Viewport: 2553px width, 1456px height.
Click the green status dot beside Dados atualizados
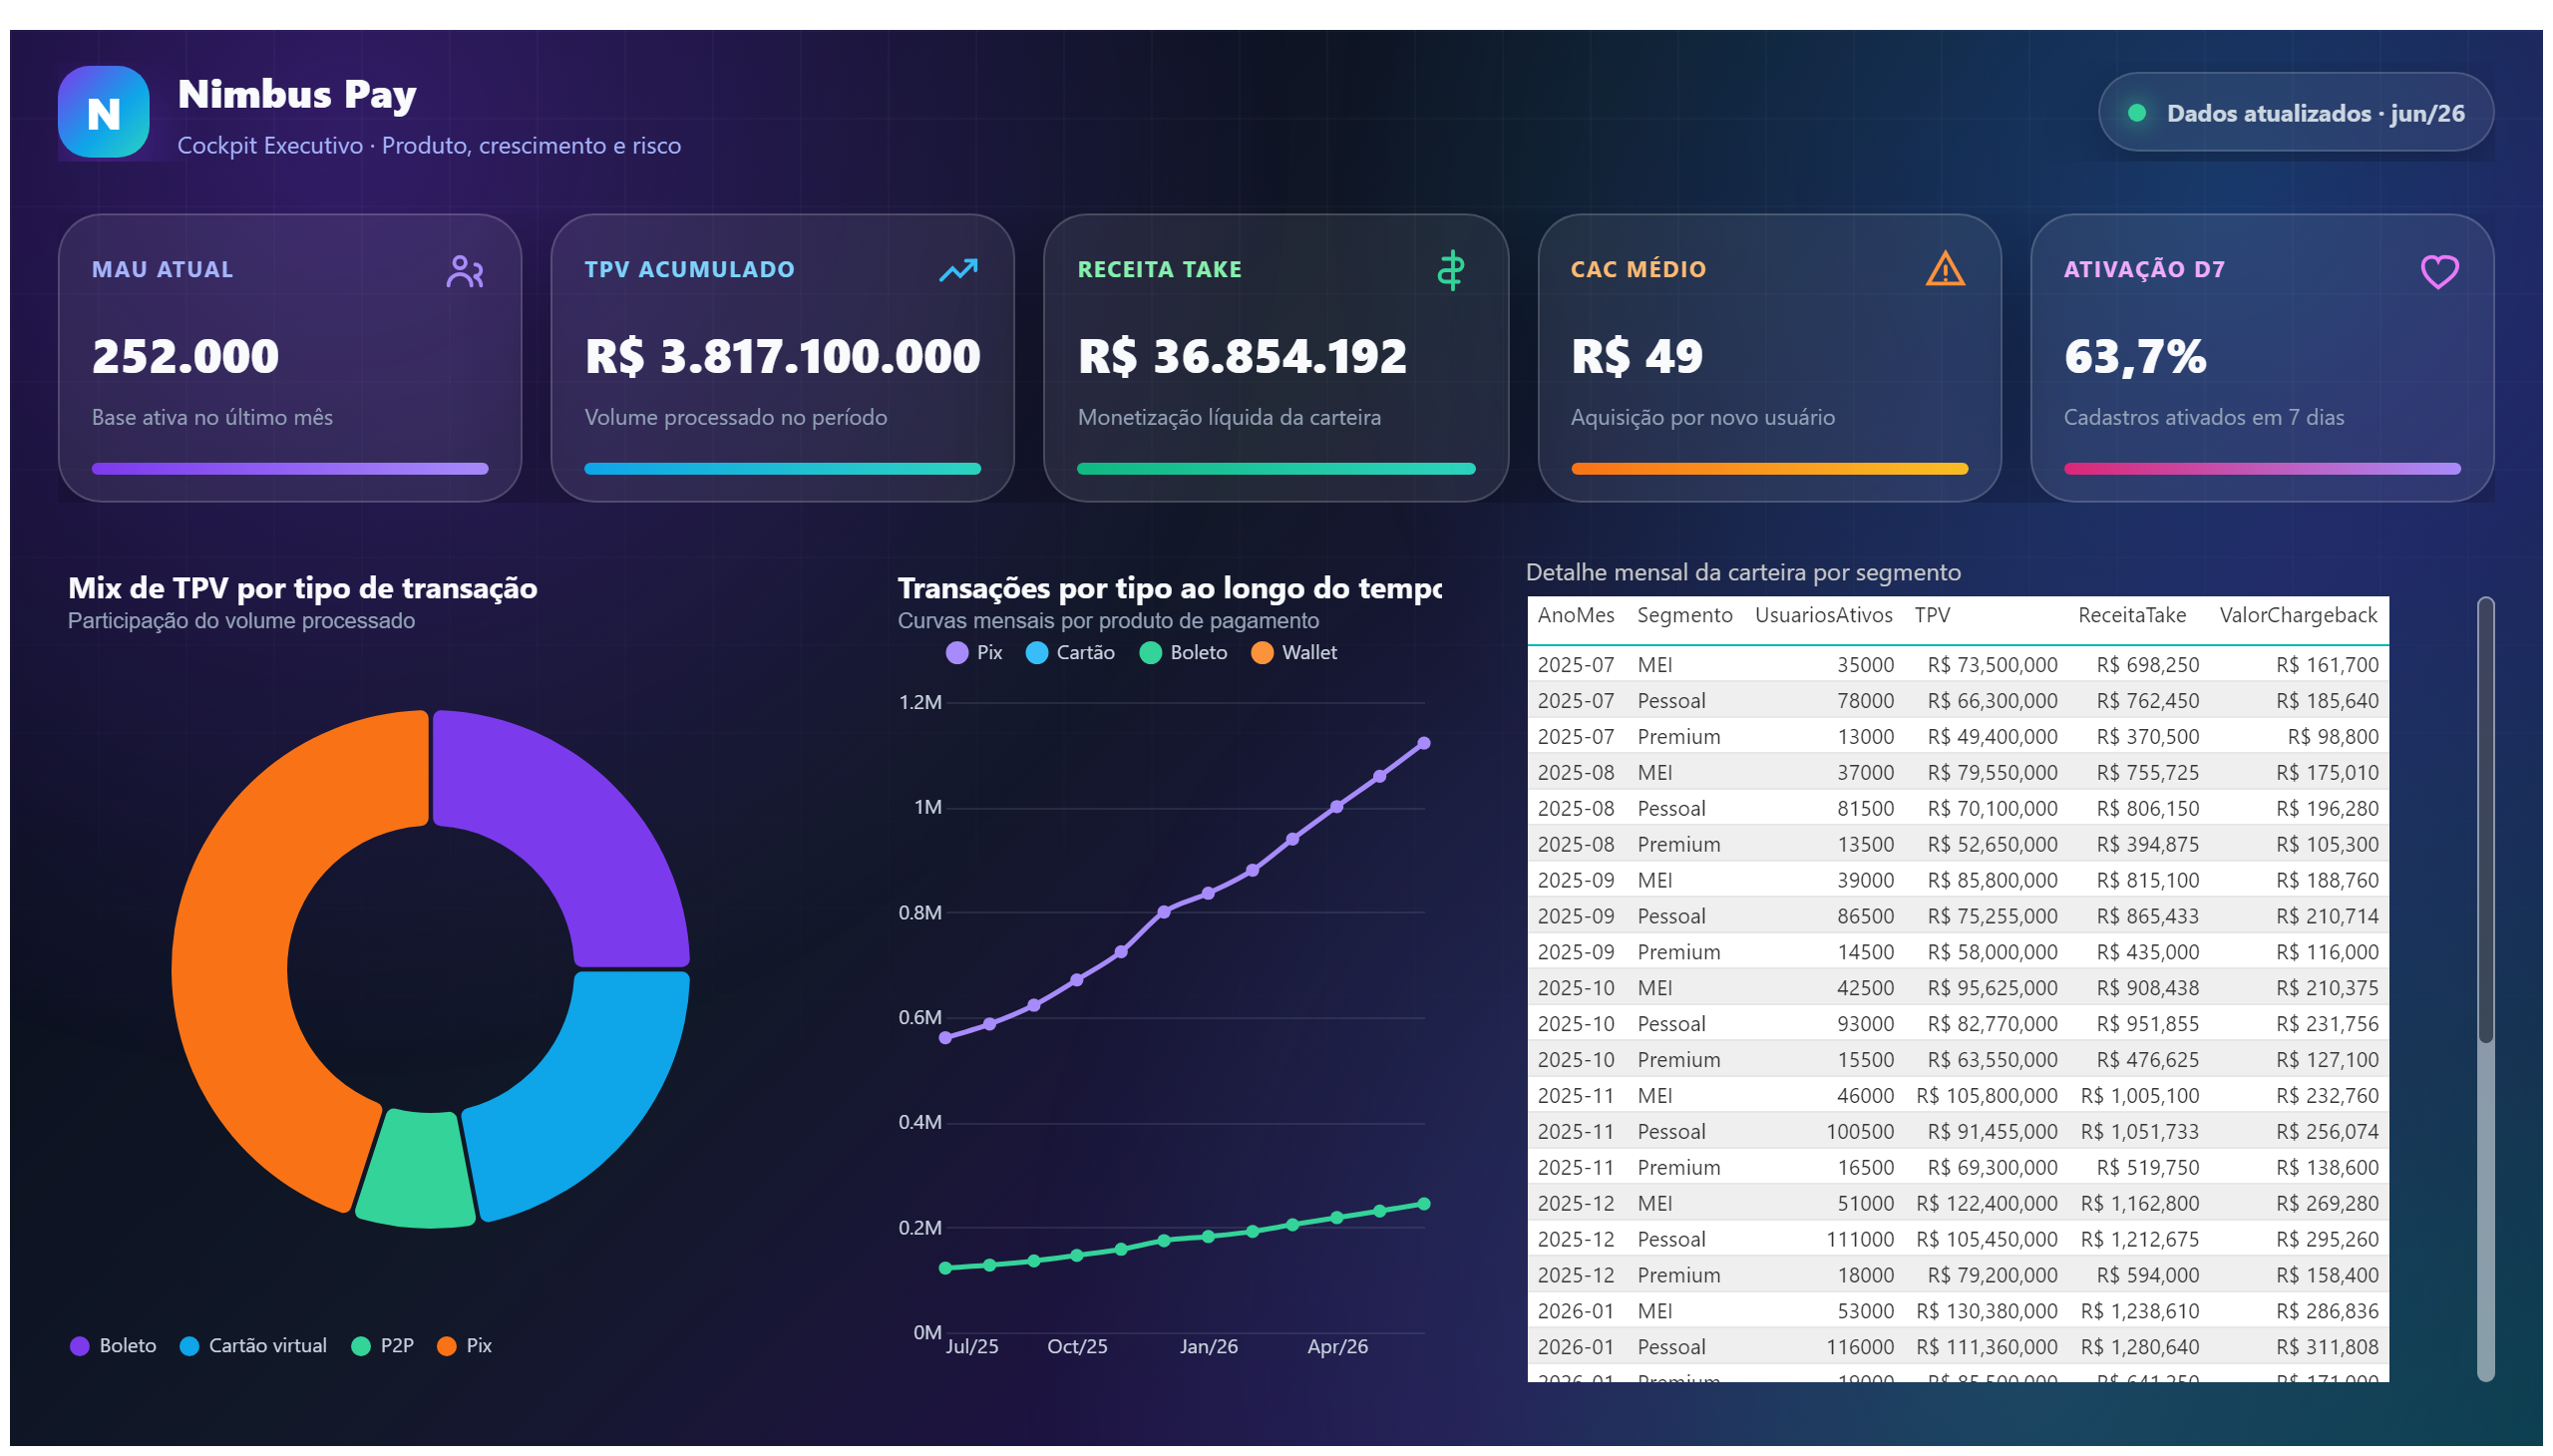pyautogui.click(x=2136, y=113)
